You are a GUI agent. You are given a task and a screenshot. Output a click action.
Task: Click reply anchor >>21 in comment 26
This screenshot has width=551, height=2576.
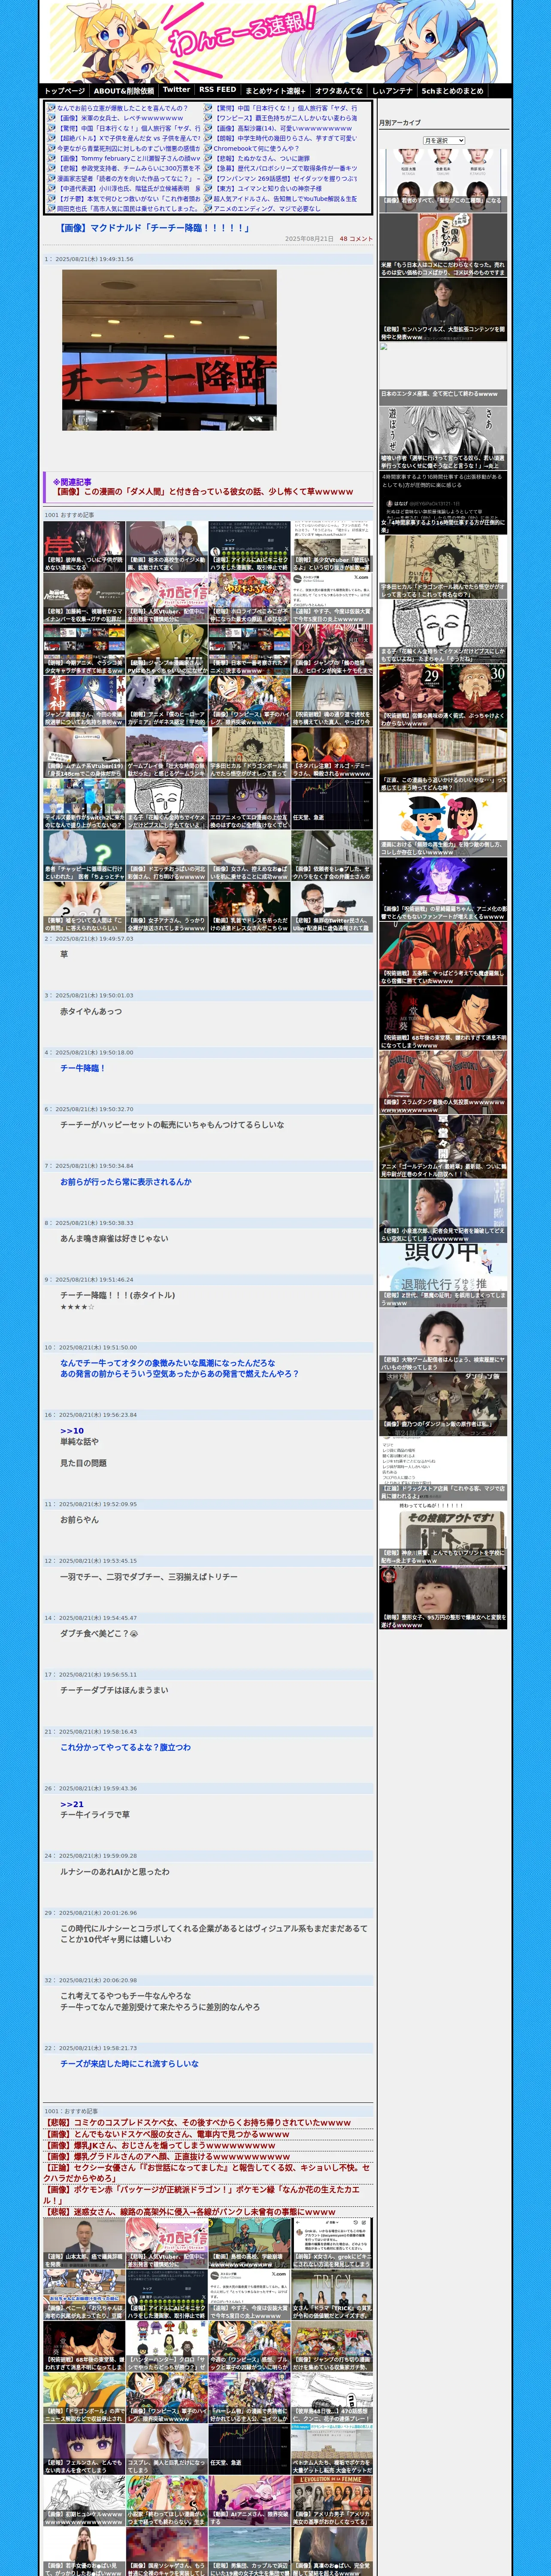click(72, 1805)
